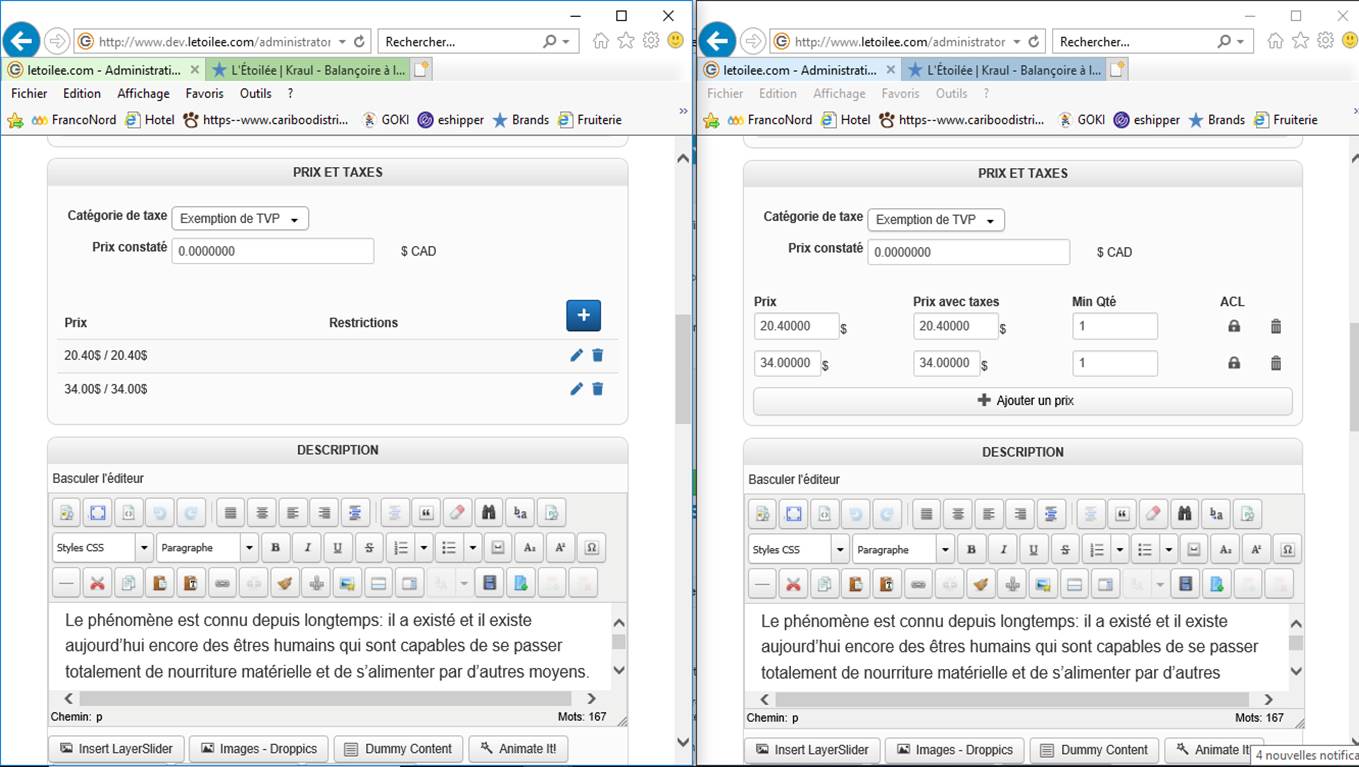Click the horizontal rule icon in left editor

click(66, 583)
